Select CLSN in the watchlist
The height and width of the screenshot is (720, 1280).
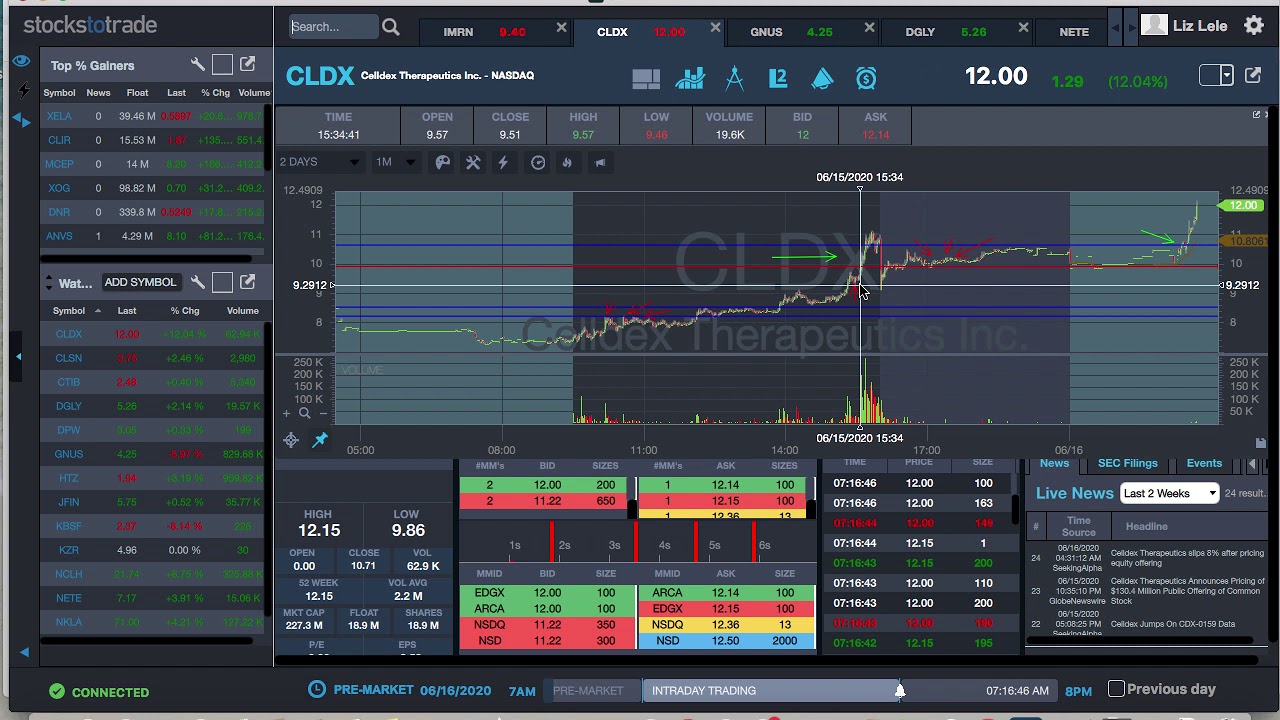(69, 358)
